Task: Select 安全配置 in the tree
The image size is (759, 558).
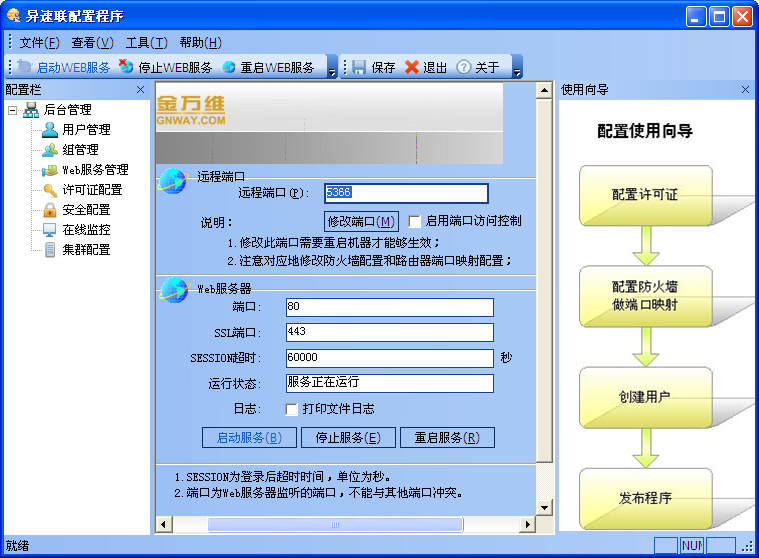Action: (87, 210)
